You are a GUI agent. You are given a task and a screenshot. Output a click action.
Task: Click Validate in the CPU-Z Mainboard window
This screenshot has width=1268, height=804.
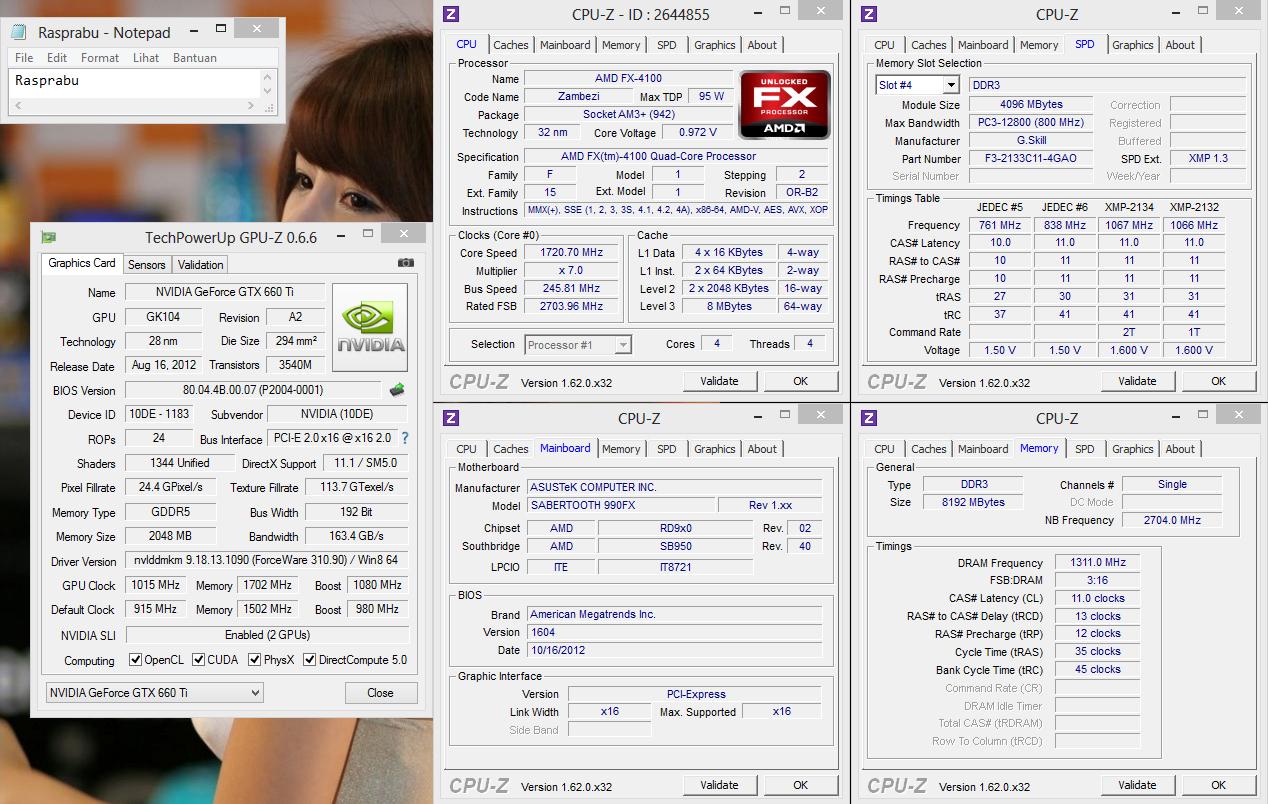pyautogui.click(x=719, y=785)
